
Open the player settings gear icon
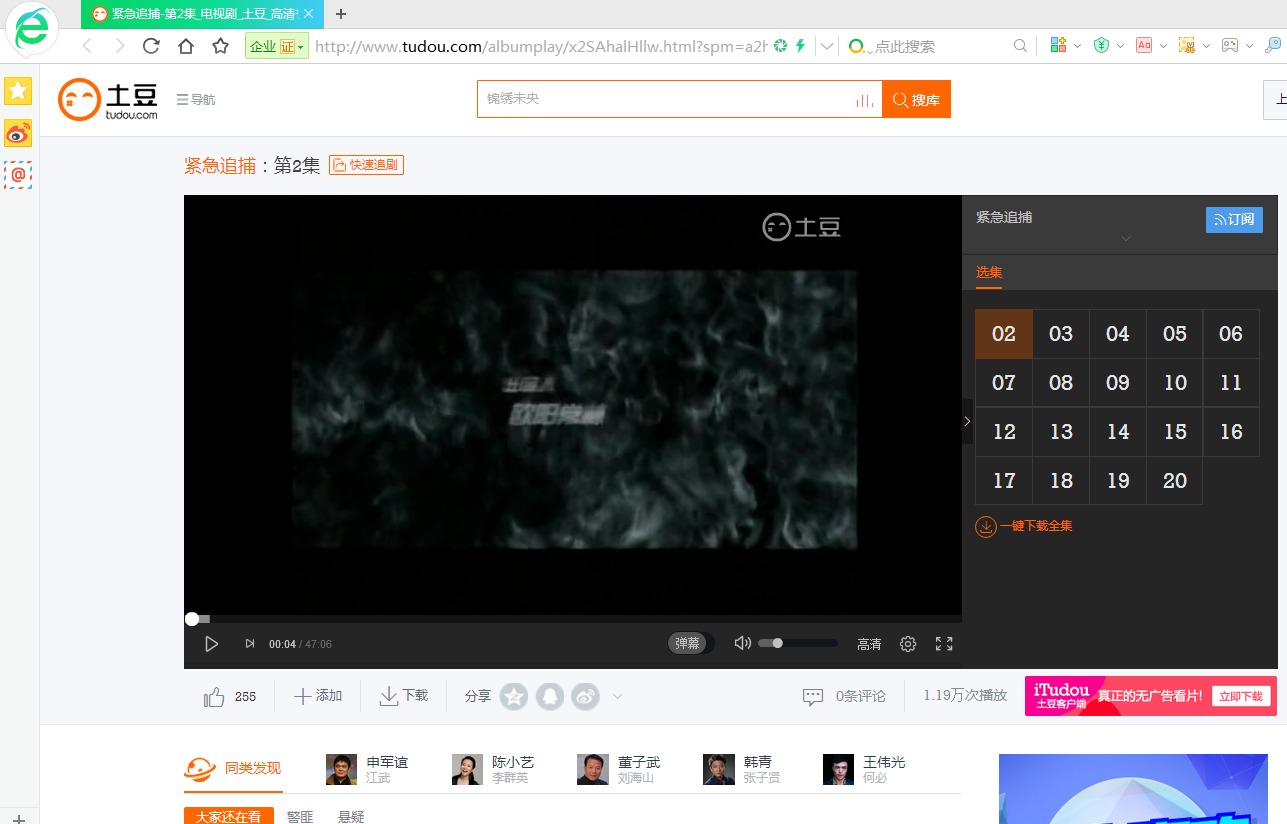908,644
